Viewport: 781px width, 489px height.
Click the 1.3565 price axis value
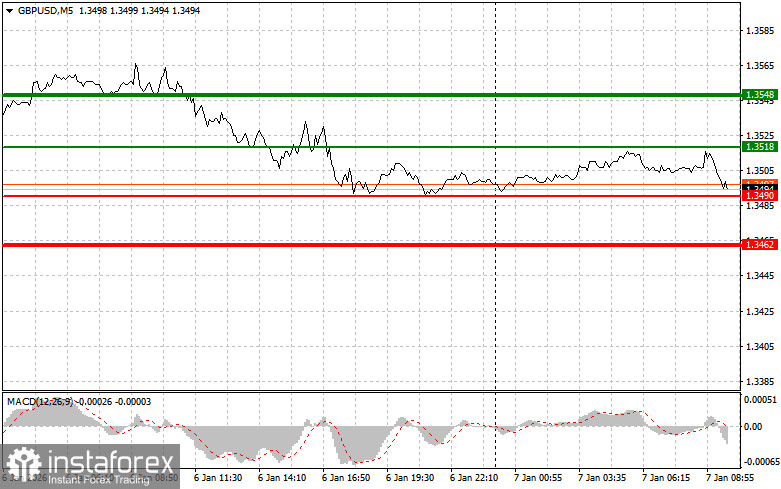tap(760, 66)
